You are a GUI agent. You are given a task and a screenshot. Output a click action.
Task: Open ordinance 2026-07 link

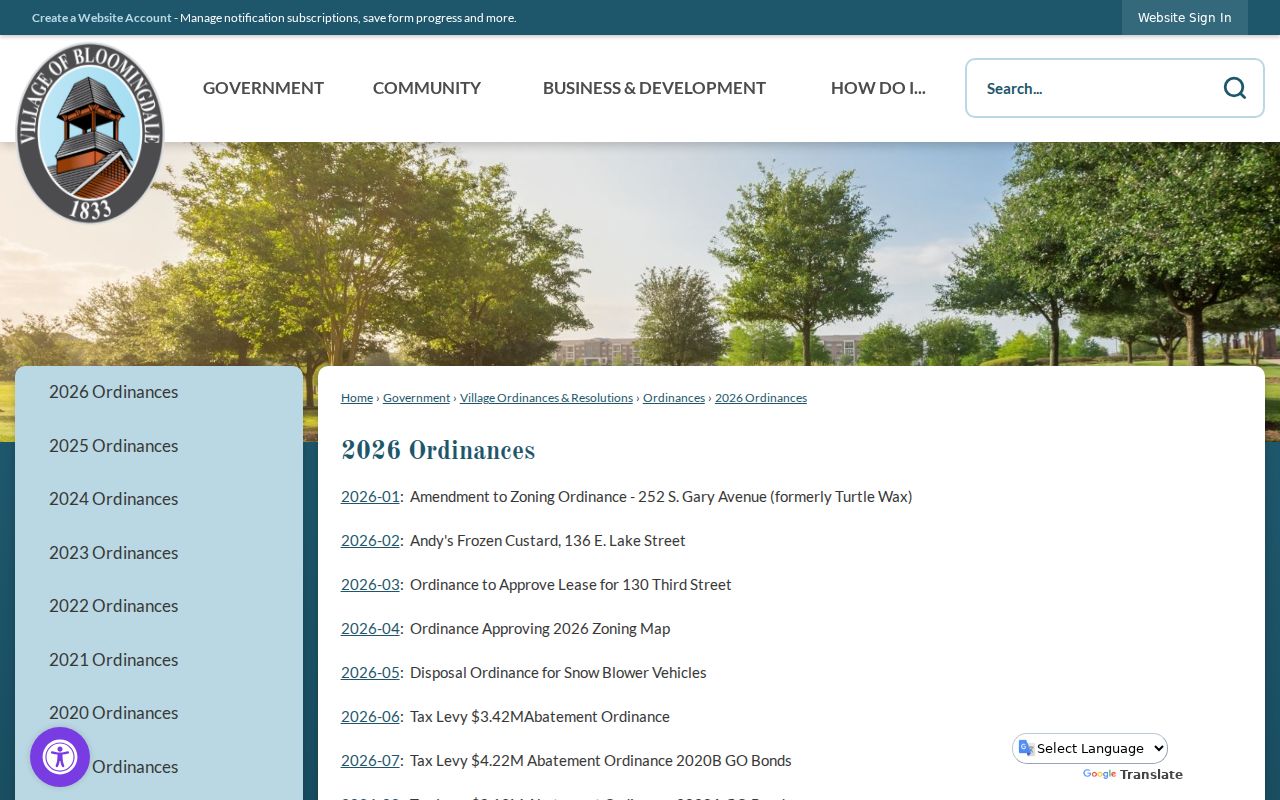tap(370, 761)
